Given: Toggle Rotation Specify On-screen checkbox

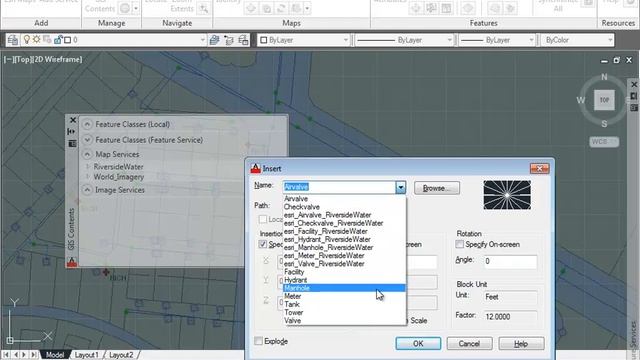Looking at the screenshot, I should pyautogui.click(x=460, y=244).
